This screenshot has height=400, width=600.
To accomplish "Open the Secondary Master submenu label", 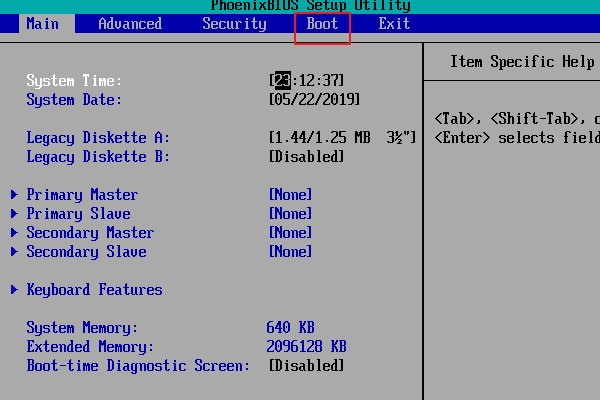I will pos(90,232).
